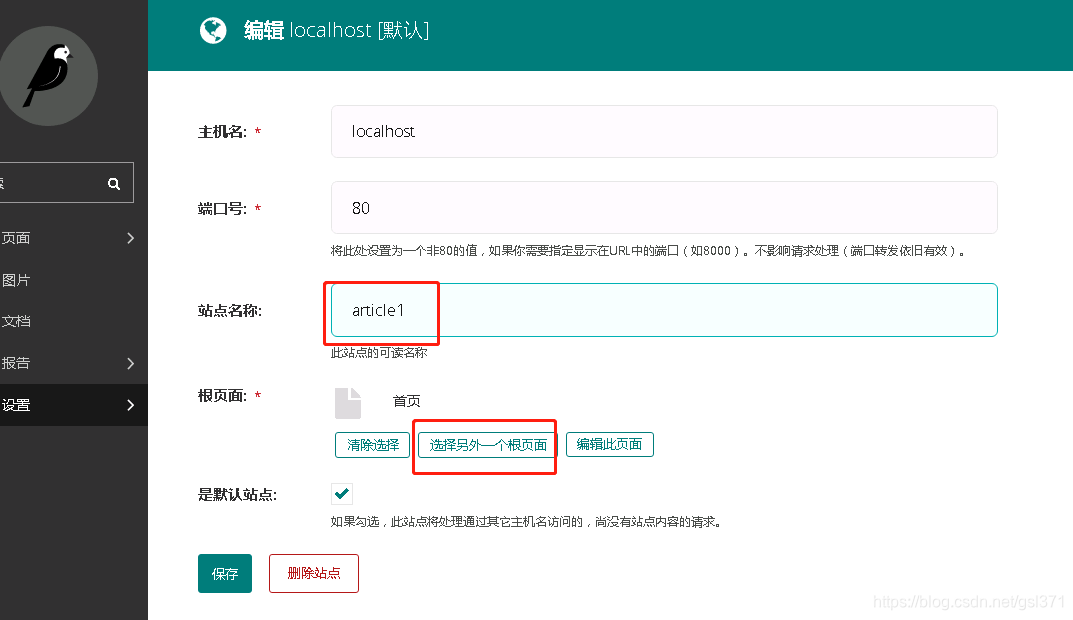Click the 是默认站点 label
The image size is (1073, 620).
[x=237, y=495]
